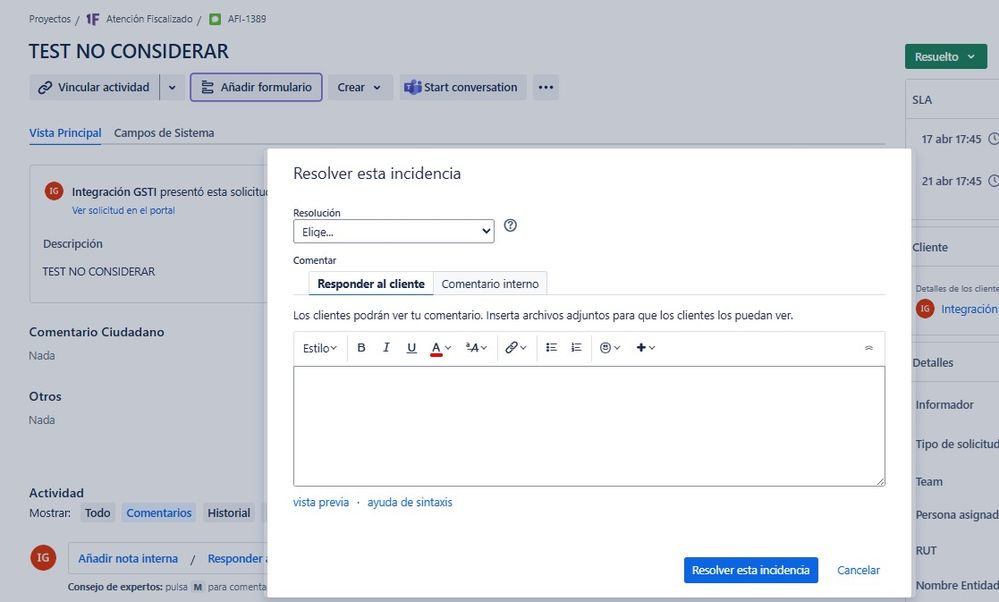Insert a bulleted list
Viewport: 999px width, 602px height.
coord(552,348)
